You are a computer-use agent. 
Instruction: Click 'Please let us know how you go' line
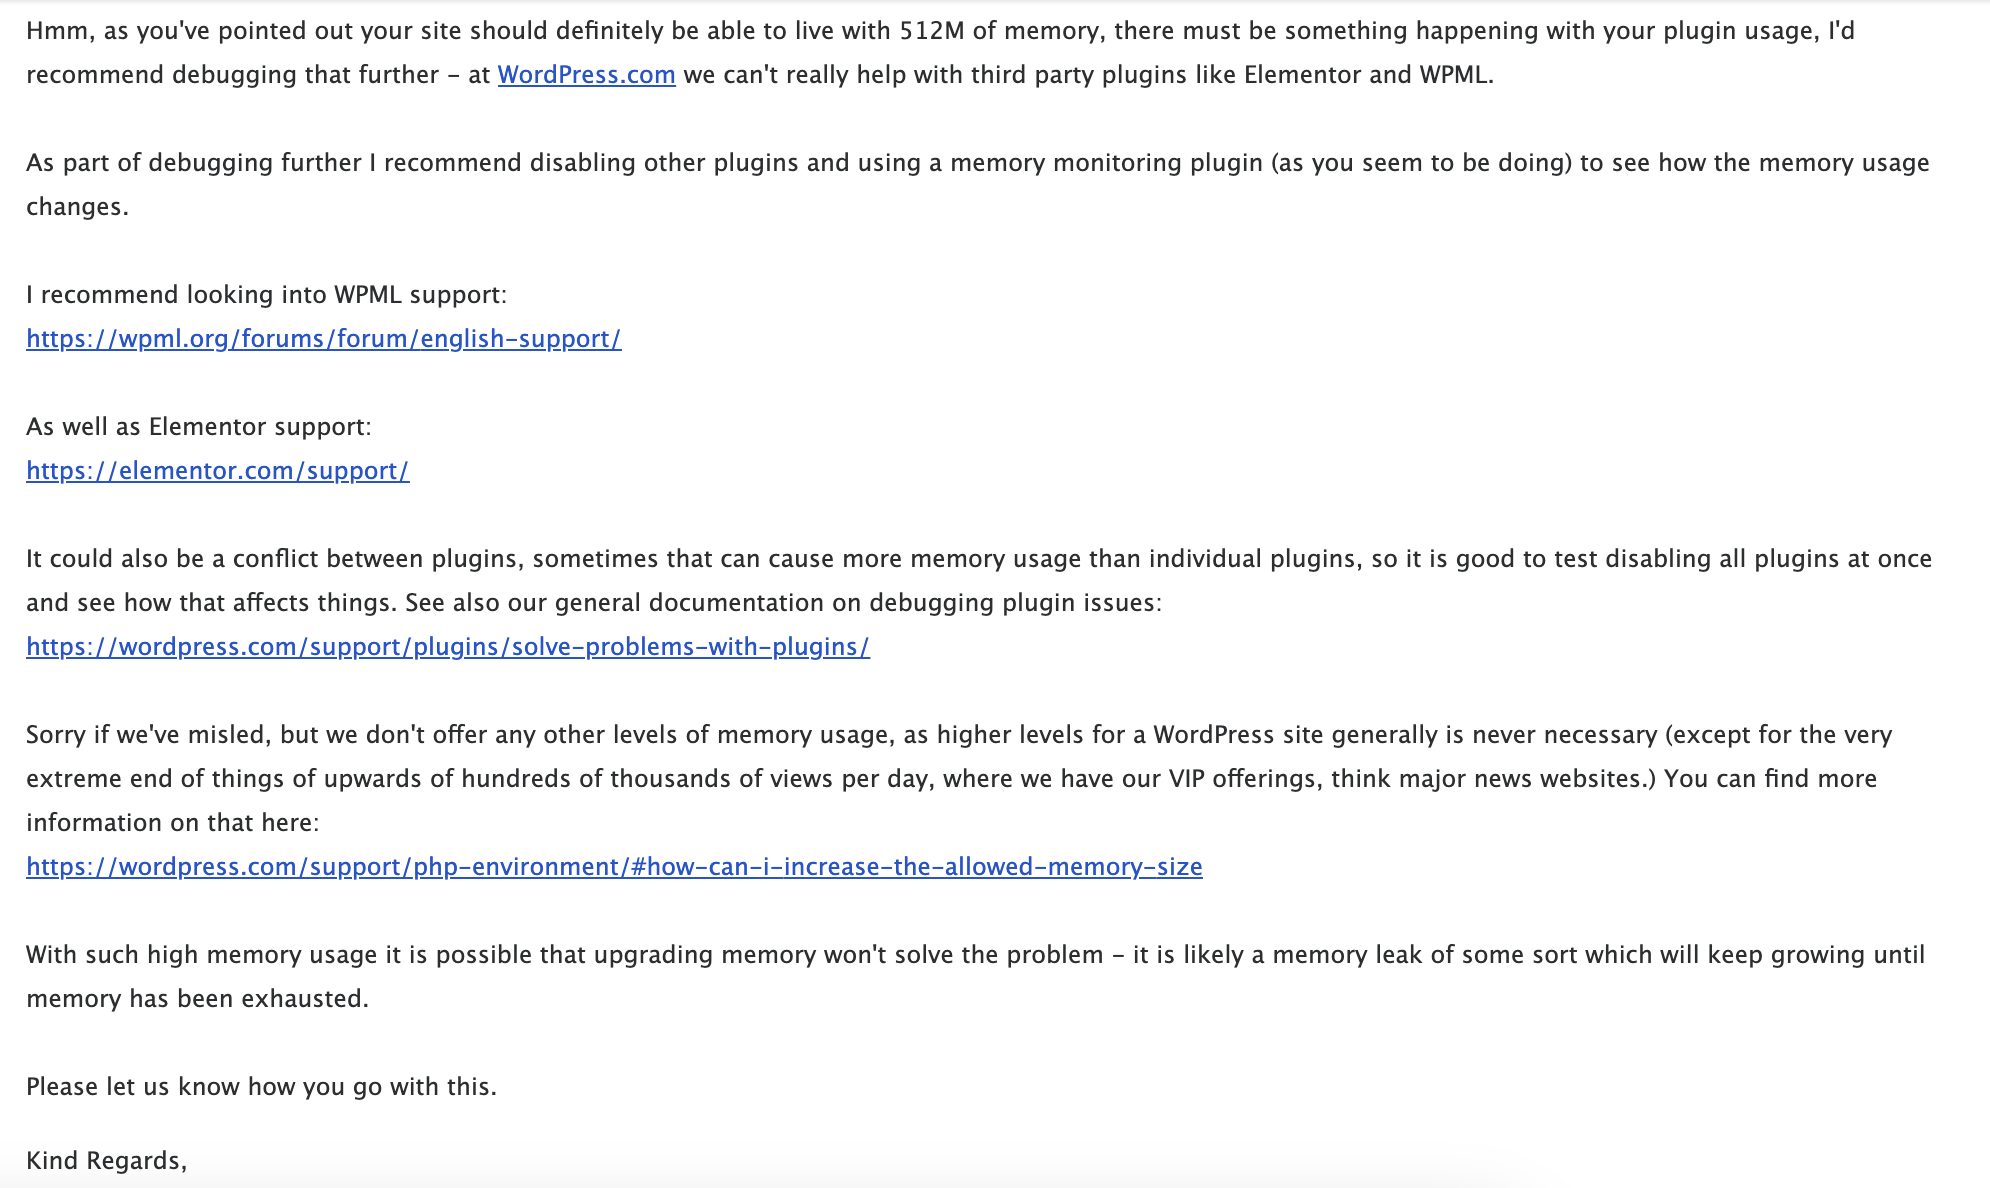point(261,1087)
